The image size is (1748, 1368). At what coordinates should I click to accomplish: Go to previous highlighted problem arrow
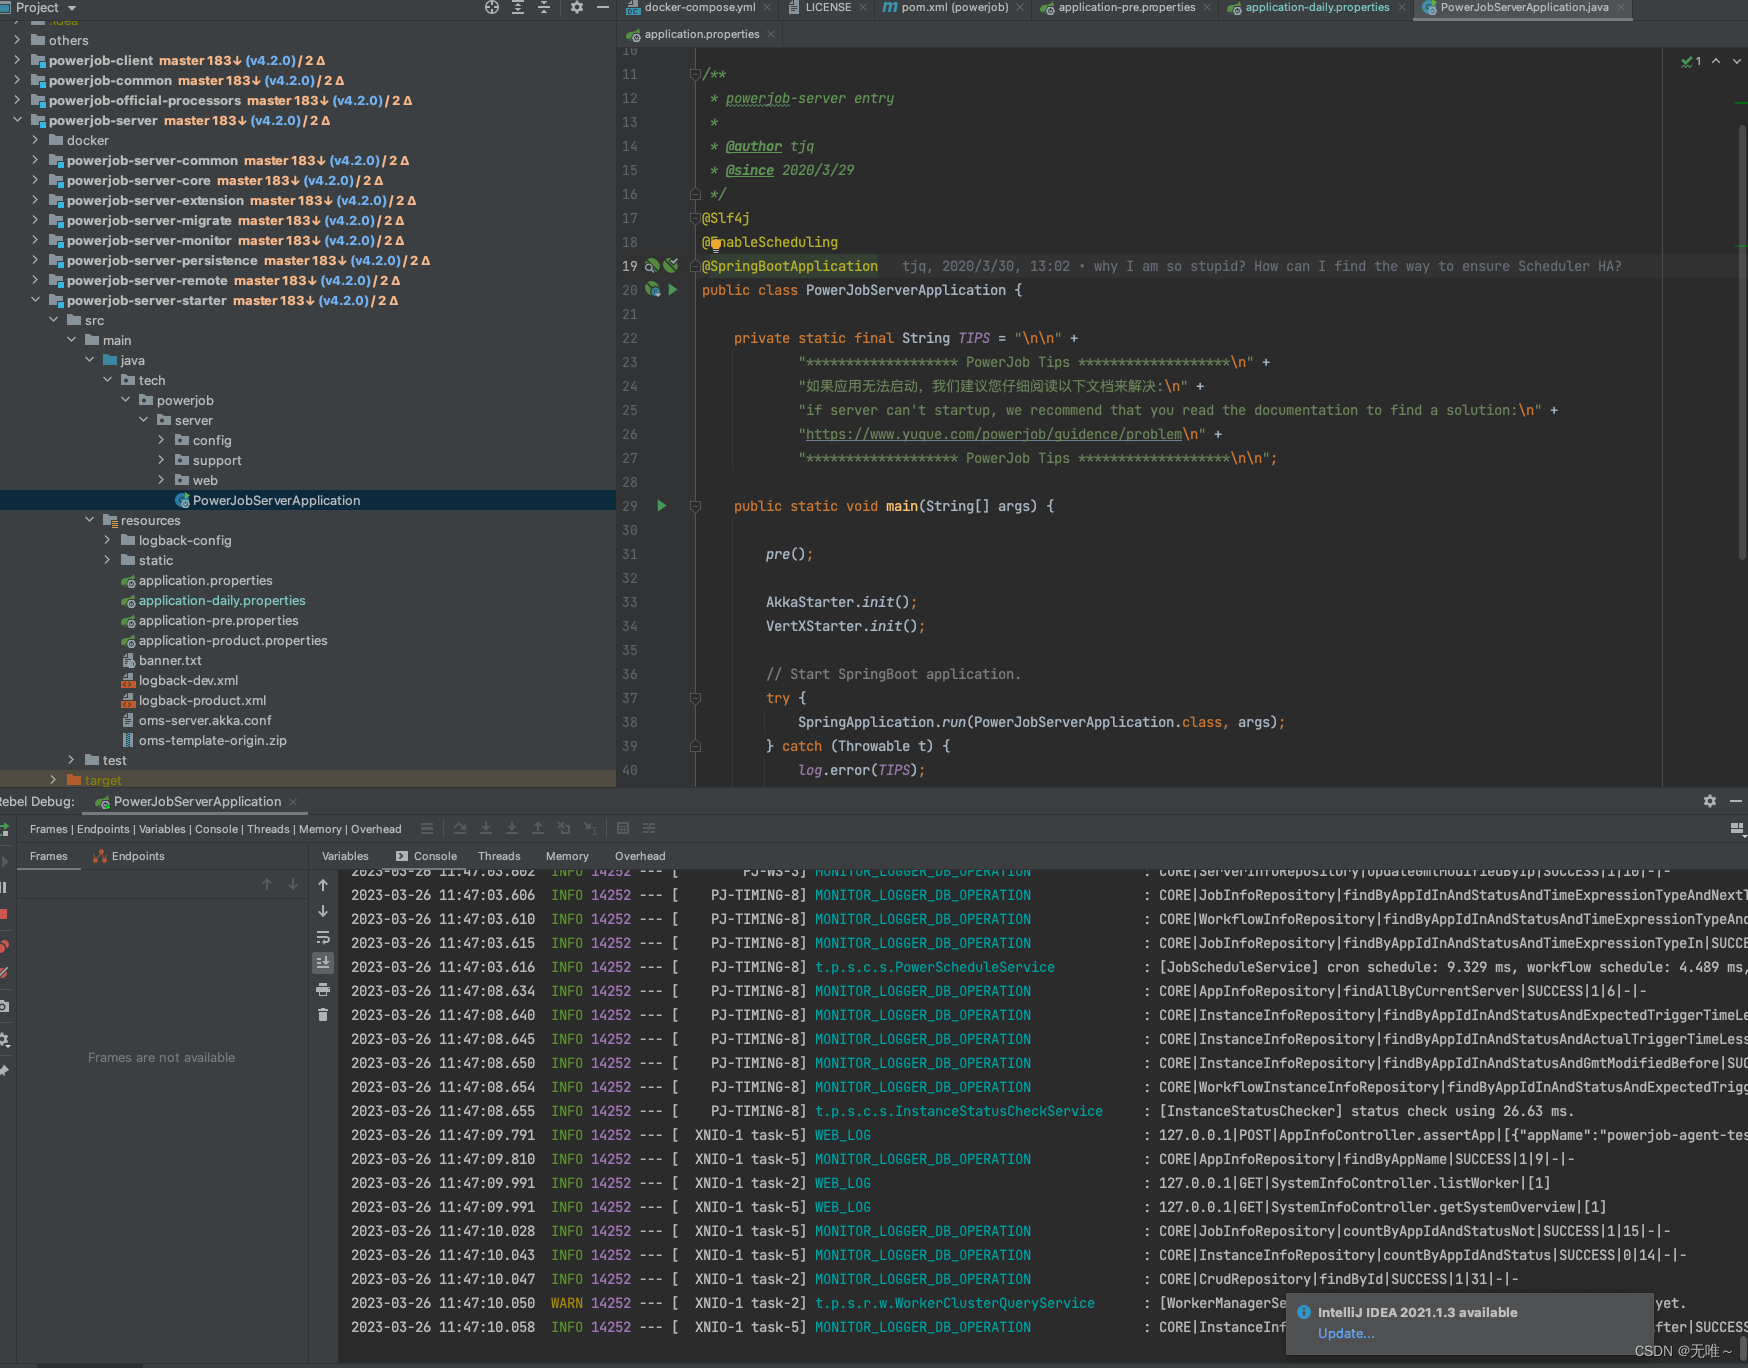click(x=1716, y=61)
